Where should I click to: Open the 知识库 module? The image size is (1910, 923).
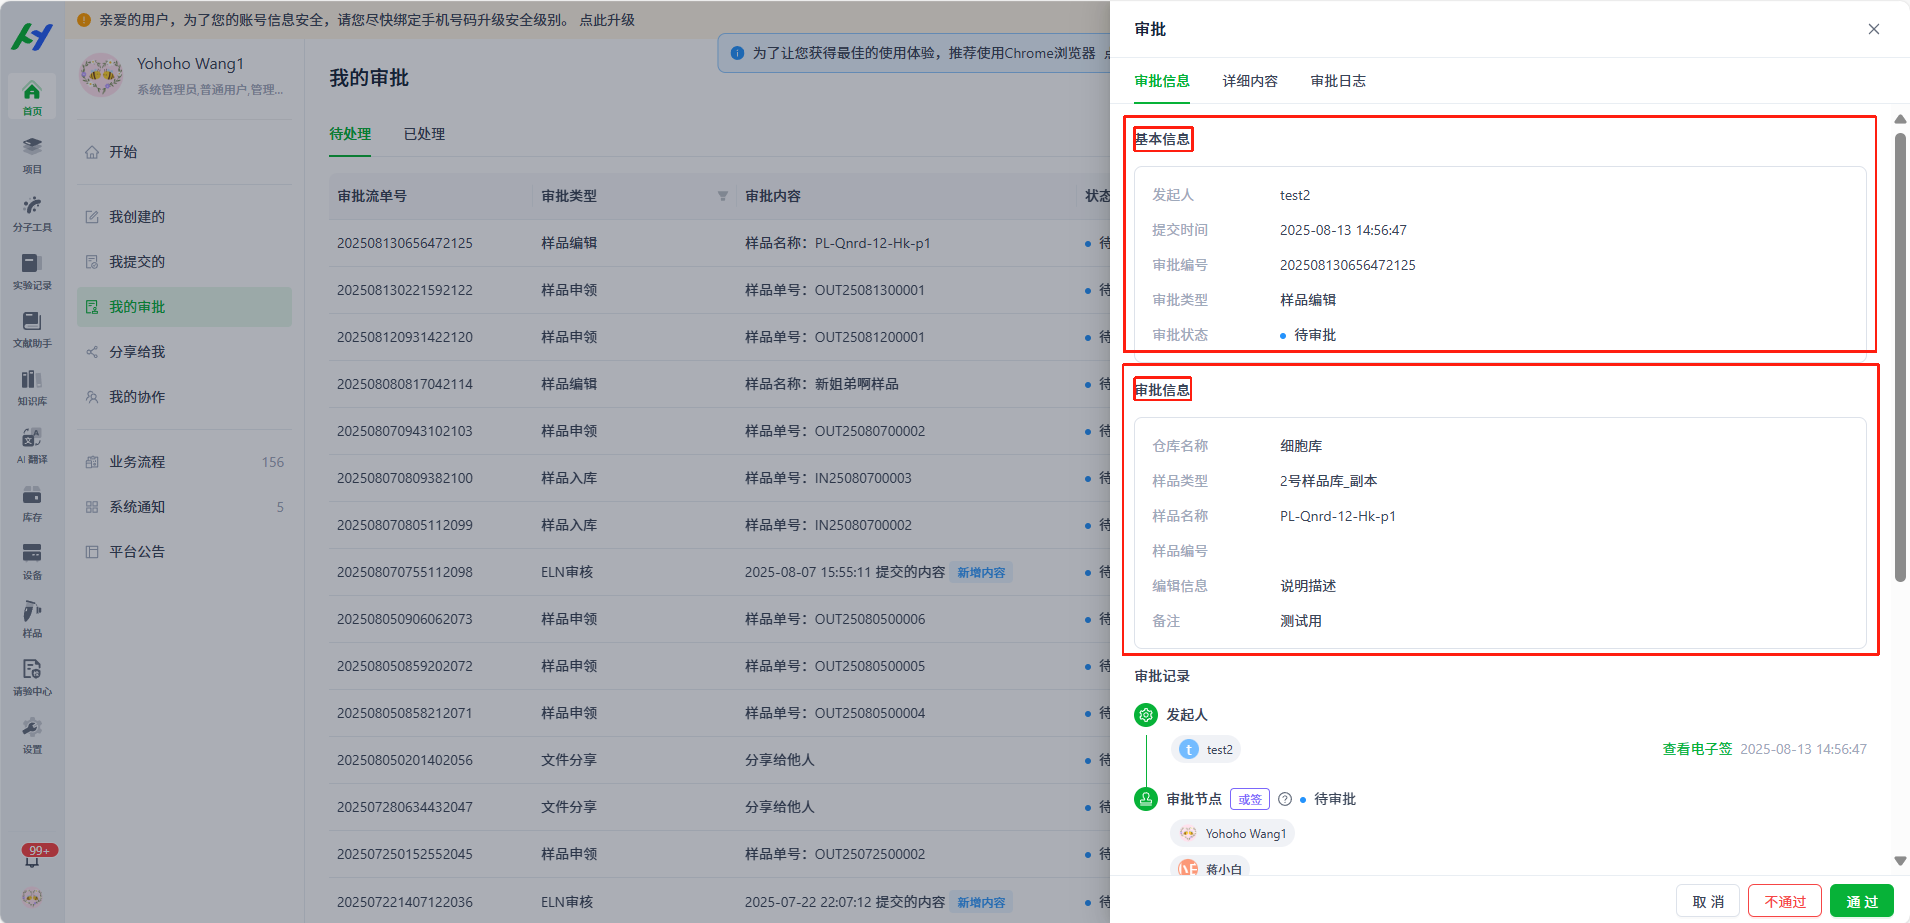click(x=32, y=388)
